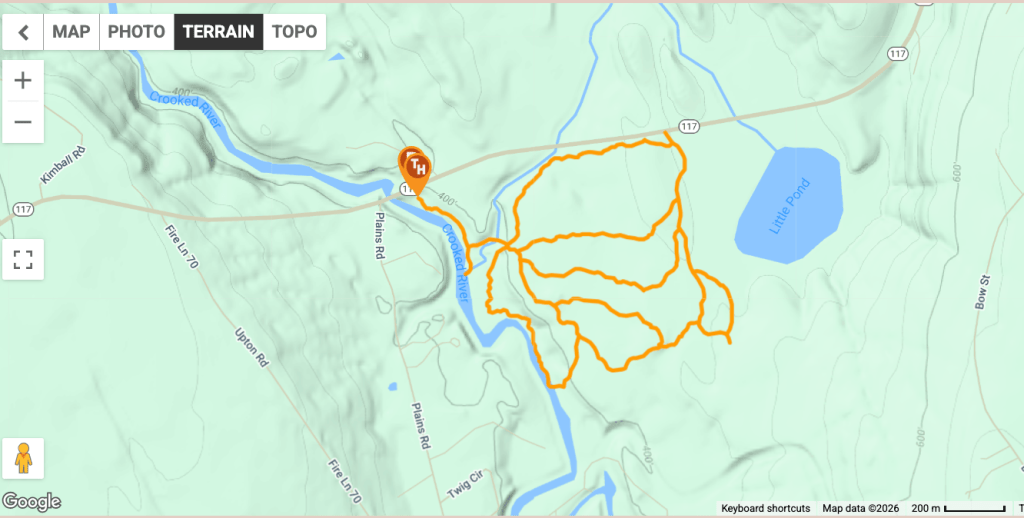
Task: Toggle fullscreen map view
Action: tap(23, 259)
